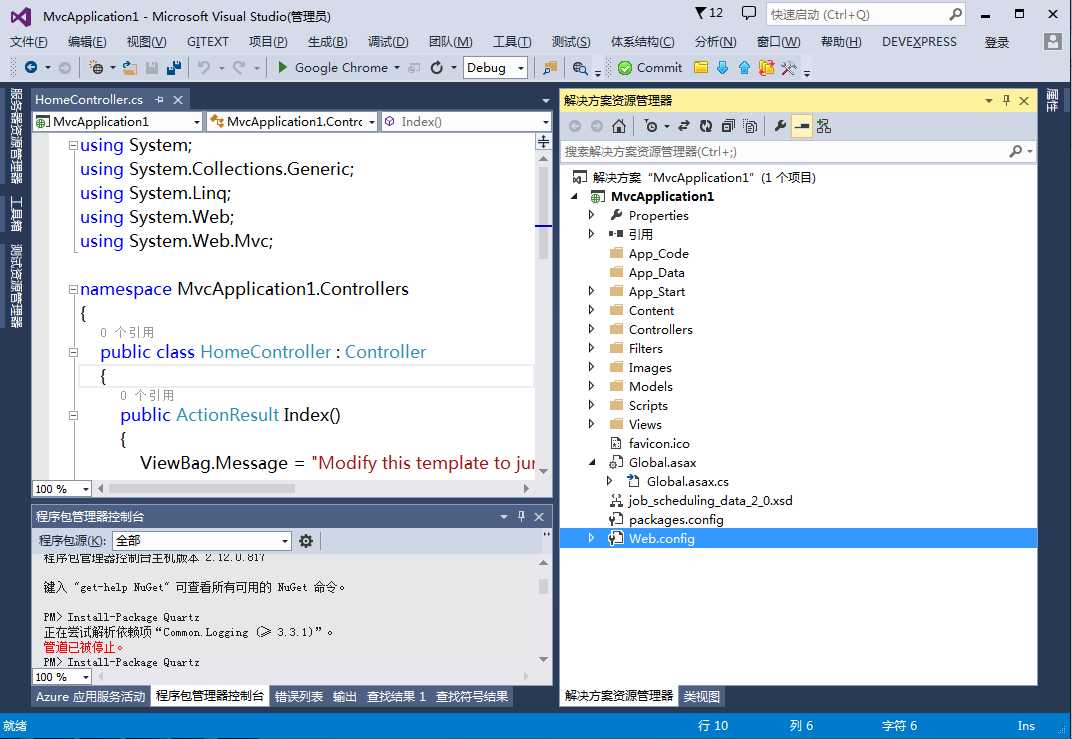
Task: Collapse the HomeController class outlining box
Action: 73,353
